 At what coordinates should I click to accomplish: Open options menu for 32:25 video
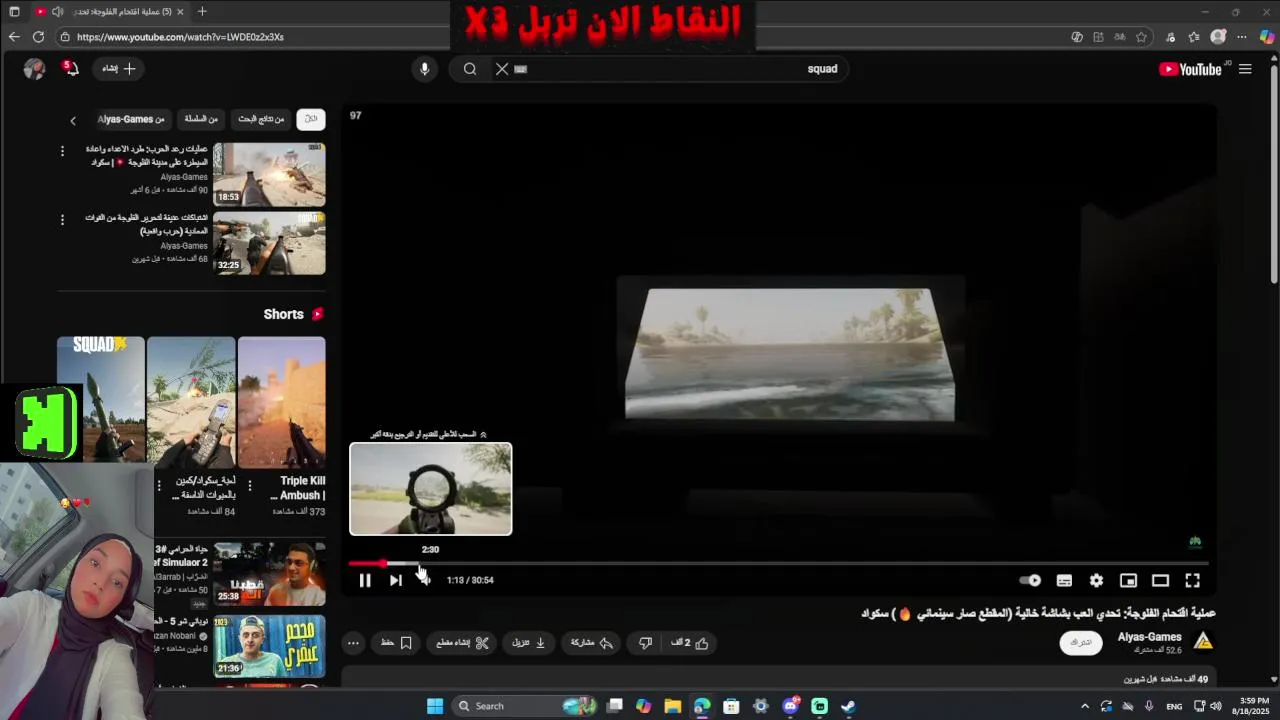(x=62, y=220)
